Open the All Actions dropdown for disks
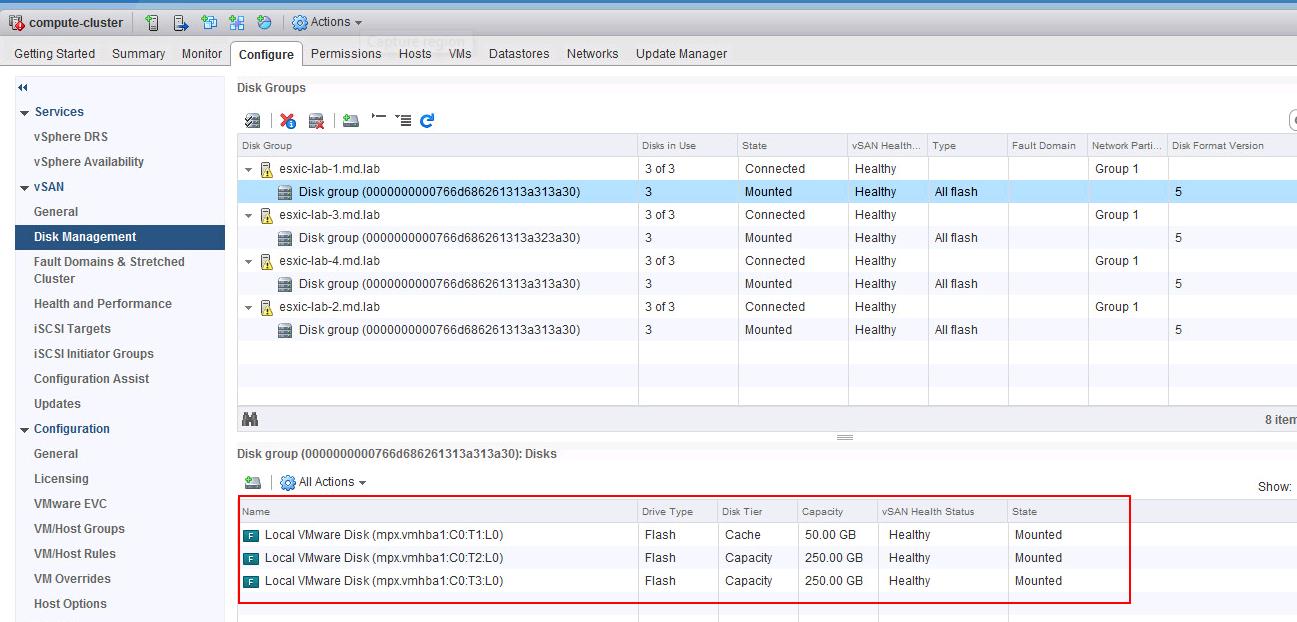The image size is (1297, 622). point(324,482)
